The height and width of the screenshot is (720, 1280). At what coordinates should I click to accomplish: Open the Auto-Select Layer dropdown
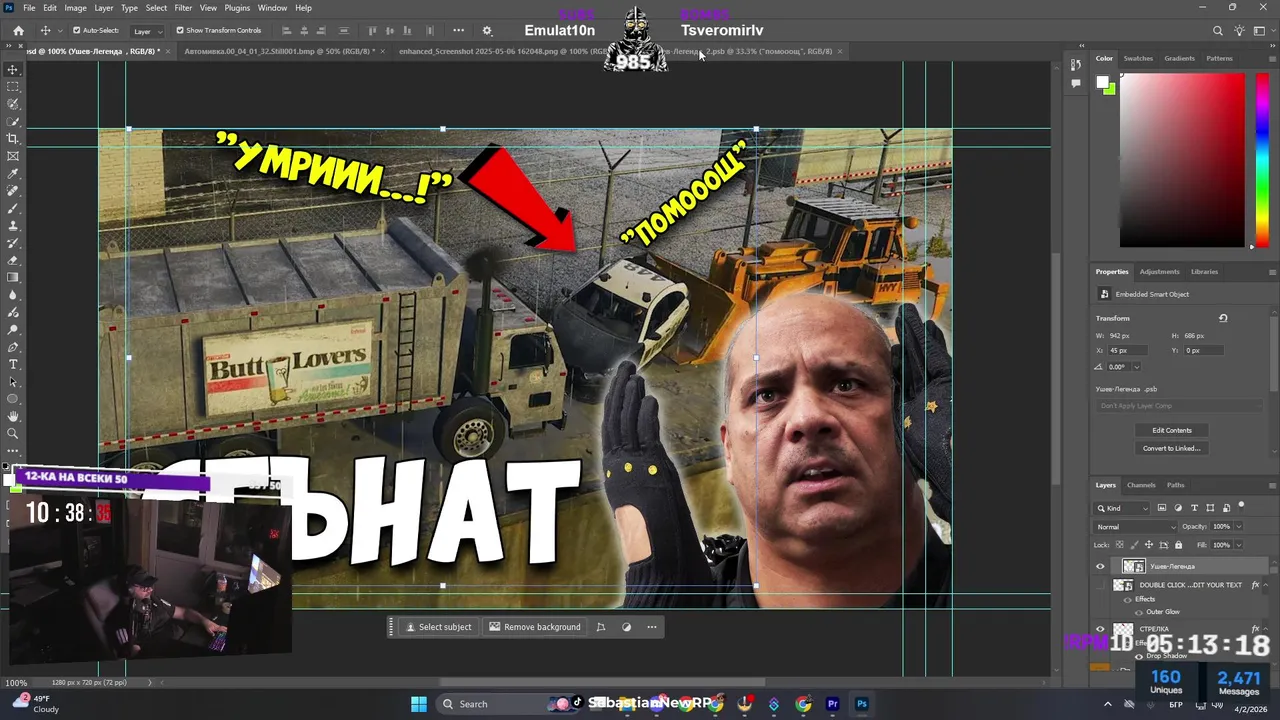point(147,31)
